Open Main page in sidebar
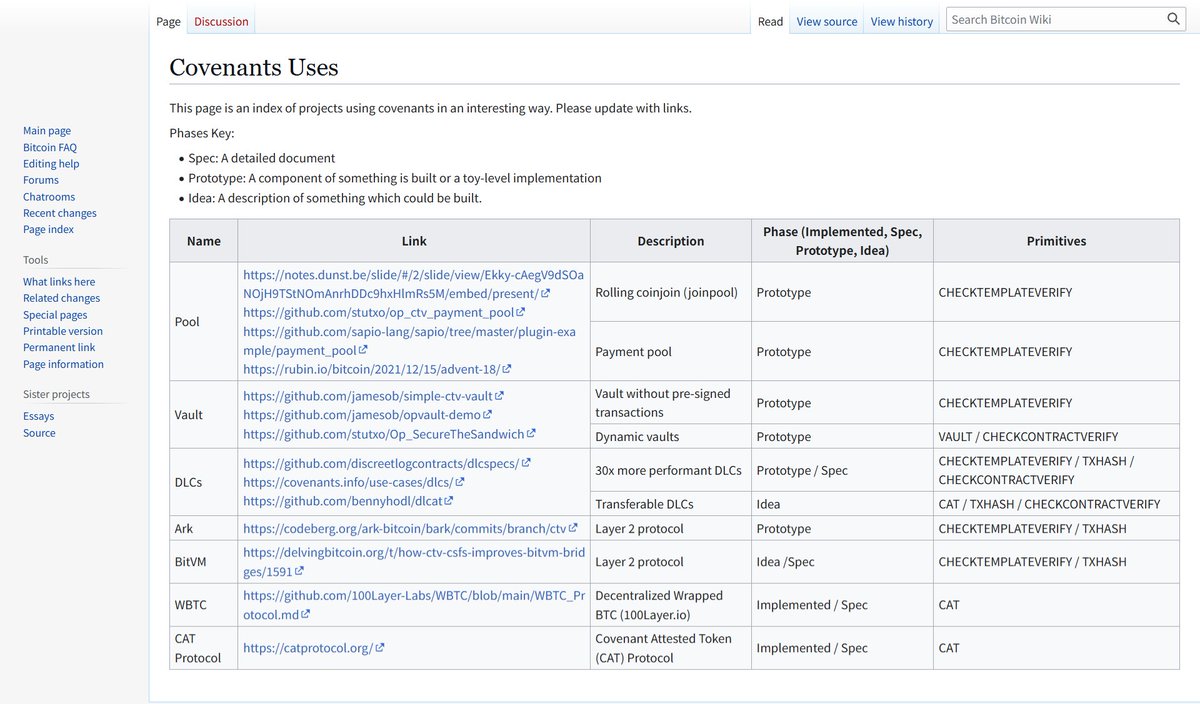This screenshot has width=1200, height=704. point(47,131)
